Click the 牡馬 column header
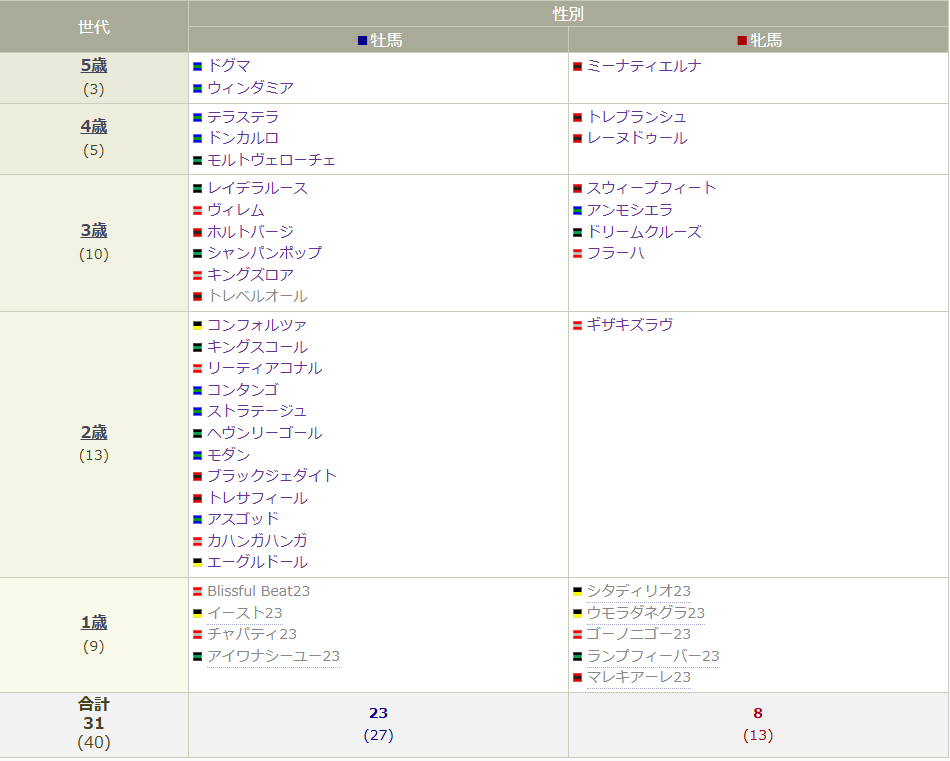The height and width of the screenshot is (761, 950). point(377,40)
